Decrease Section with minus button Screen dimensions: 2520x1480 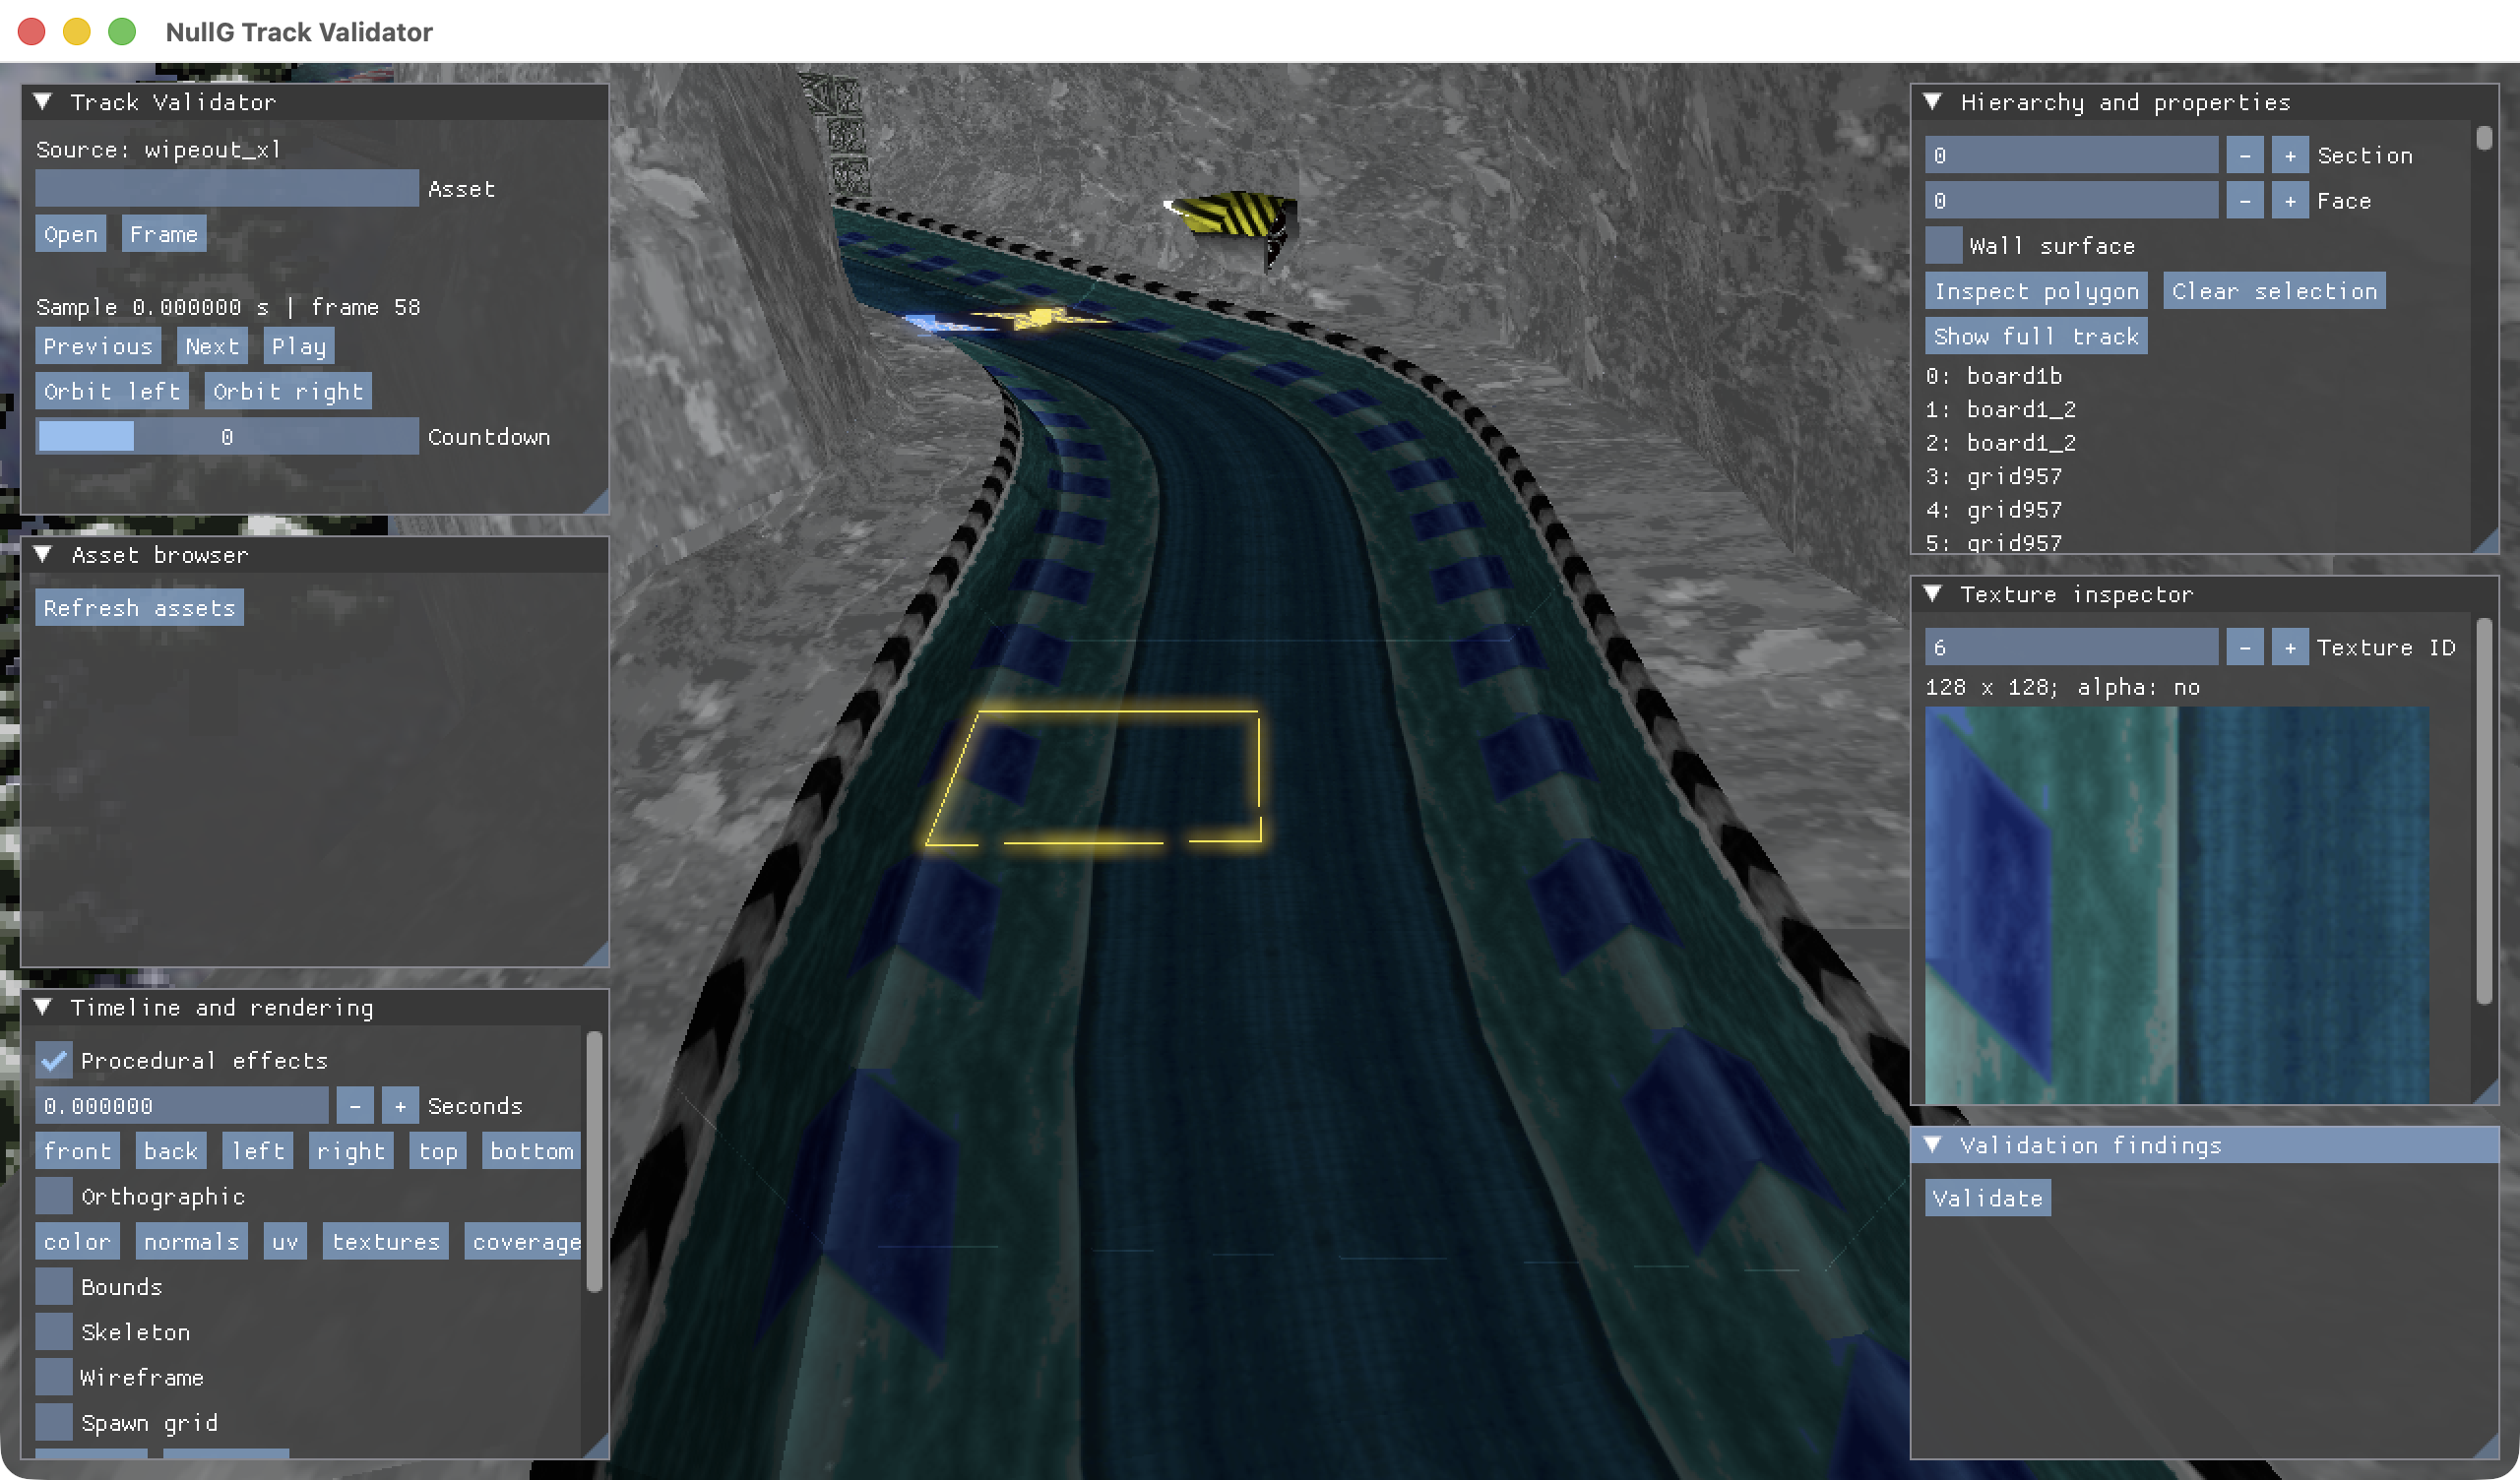click(2244, 155)
